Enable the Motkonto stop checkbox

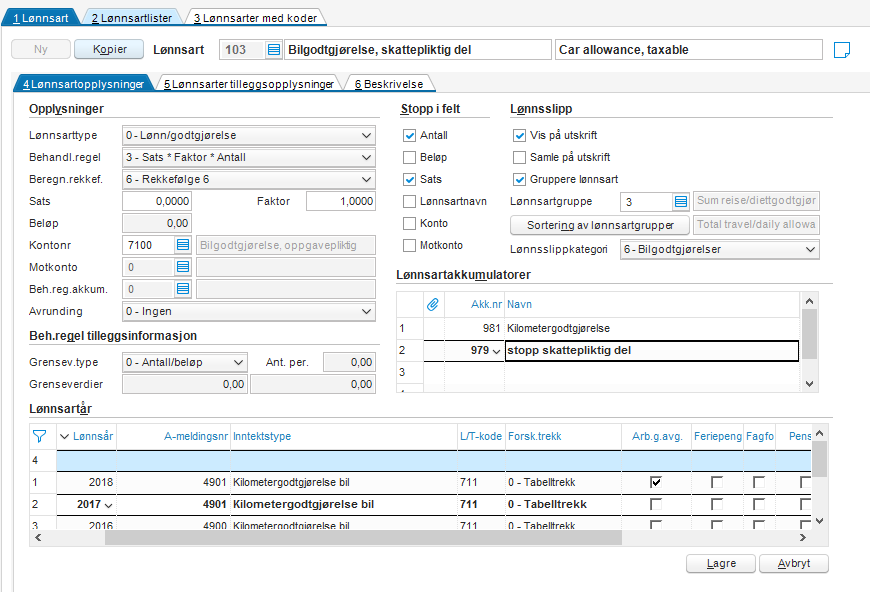pos(409,245)
